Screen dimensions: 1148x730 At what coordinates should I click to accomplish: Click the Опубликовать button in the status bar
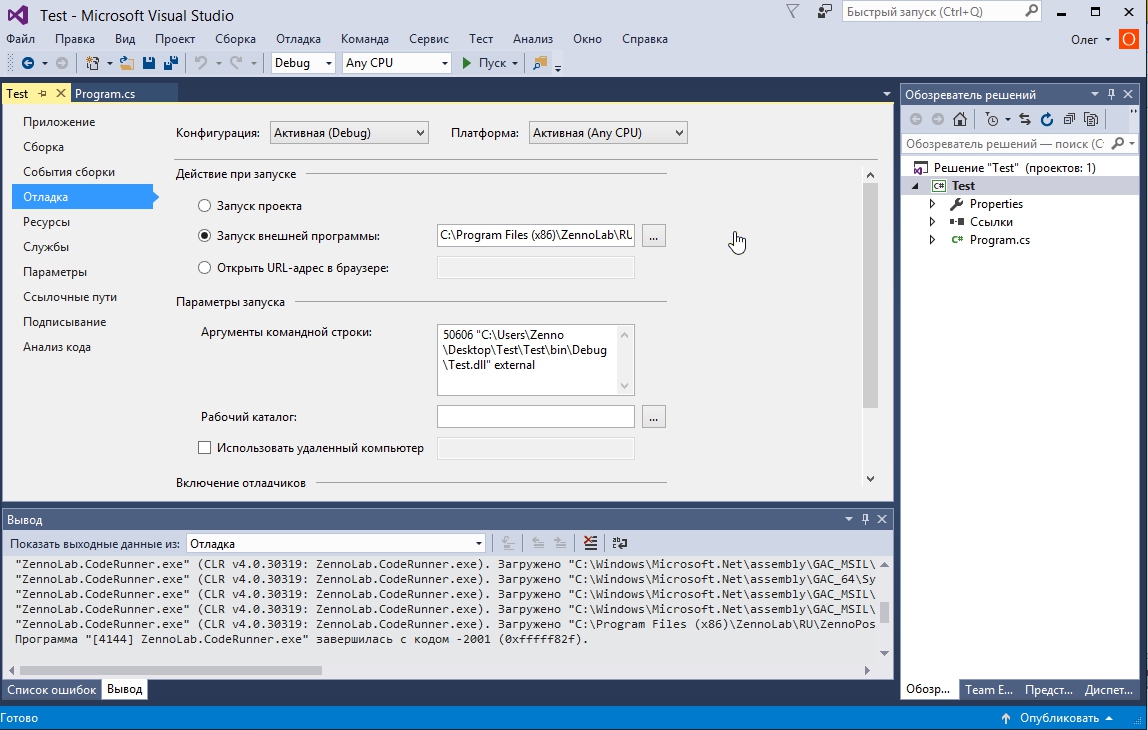(x=1059, y=718)
